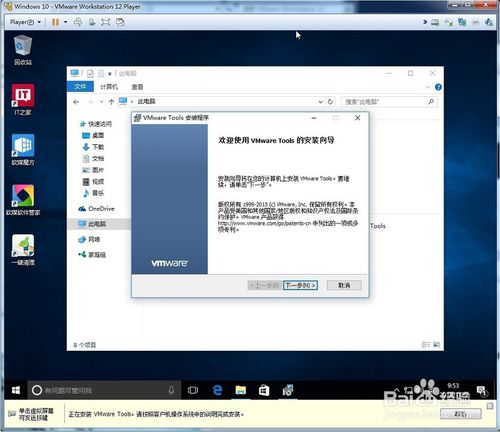Click 下一步 in the VMware Tools installer
This screenshot has width=500, height=432.
click(300, 285)
